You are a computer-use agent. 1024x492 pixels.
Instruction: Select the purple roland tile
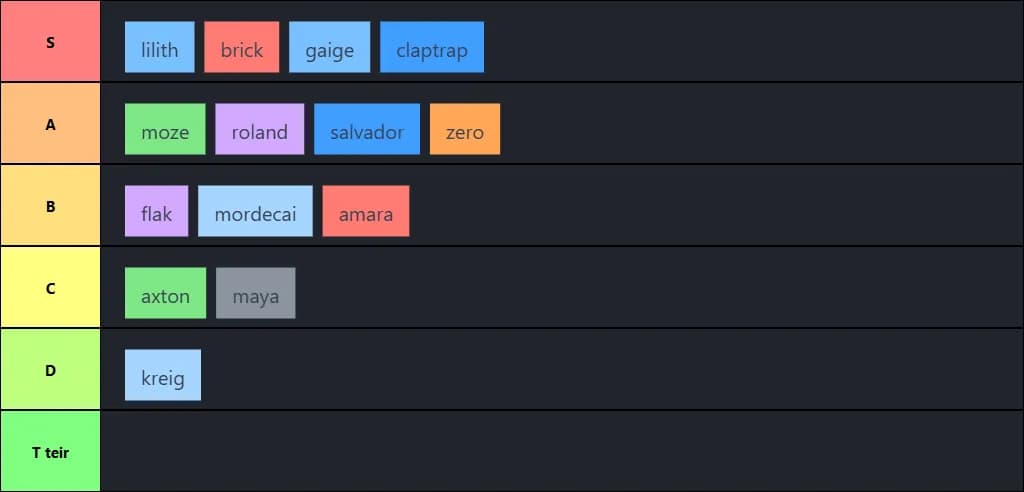pyautogui.click(x=259, y=129)
